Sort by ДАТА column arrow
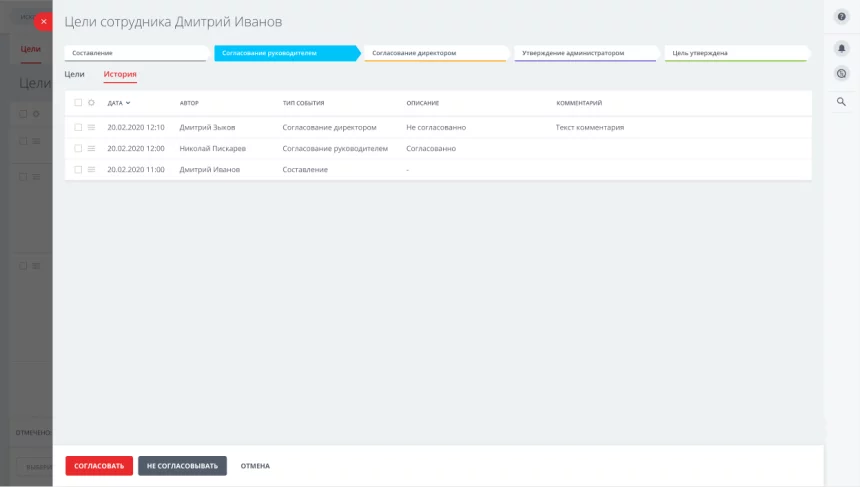 [x=128, y=103]
